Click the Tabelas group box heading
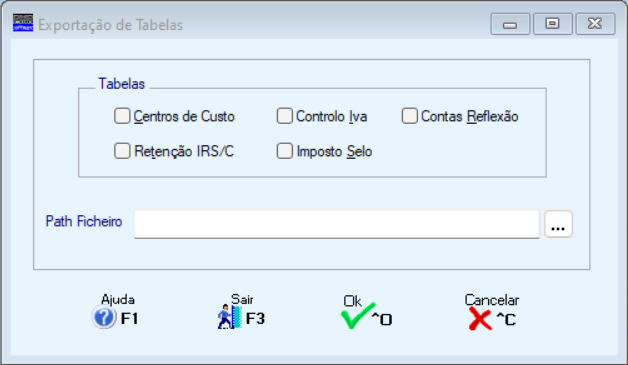This screenshot has height=365, width=628. (x=121, y=84)
